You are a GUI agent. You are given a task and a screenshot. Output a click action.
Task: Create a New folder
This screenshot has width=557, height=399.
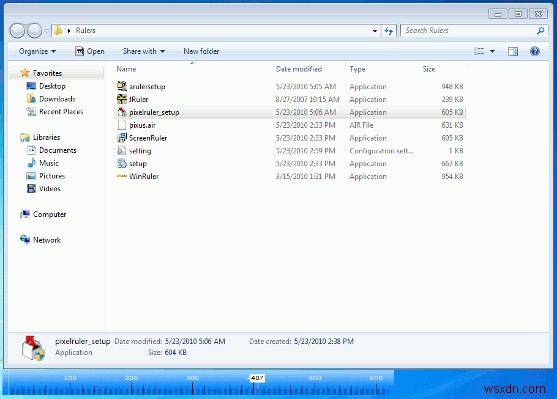[201, 52]
